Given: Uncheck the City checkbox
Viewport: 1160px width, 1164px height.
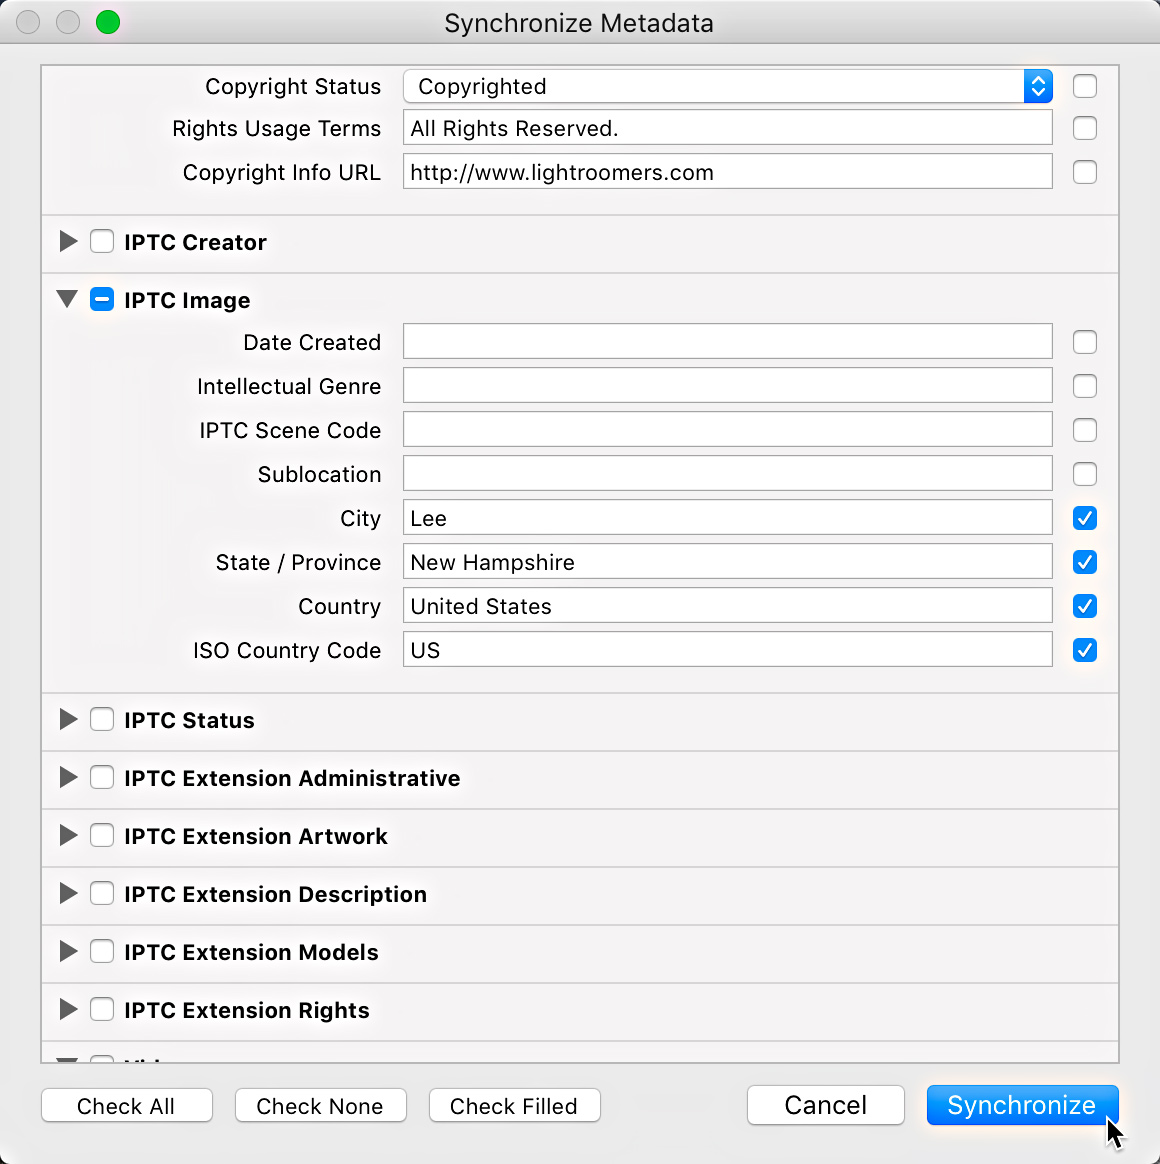Looking at the screenshot, I should point(1085,518).
